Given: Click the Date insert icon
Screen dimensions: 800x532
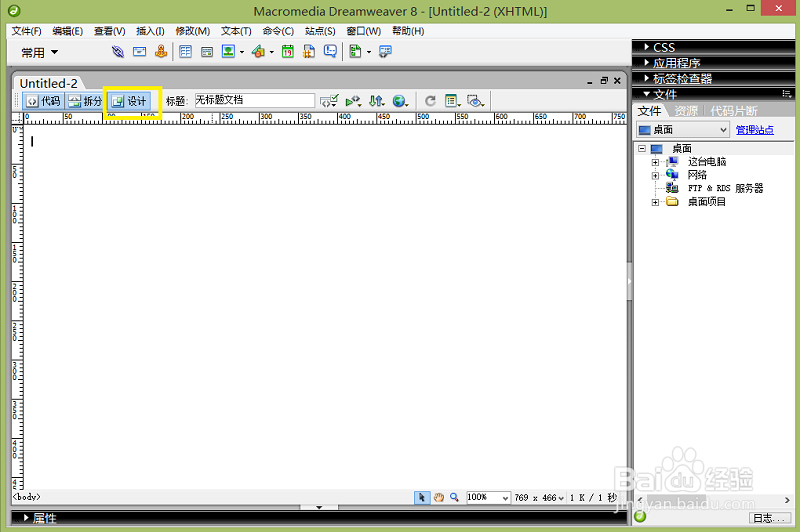Looking at the screenshot, I should 288,52.
